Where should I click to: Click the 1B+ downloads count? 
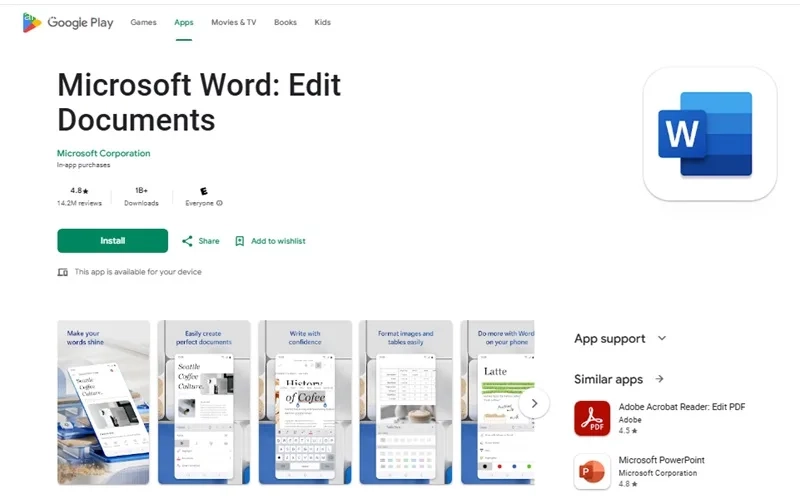[141, 190]
